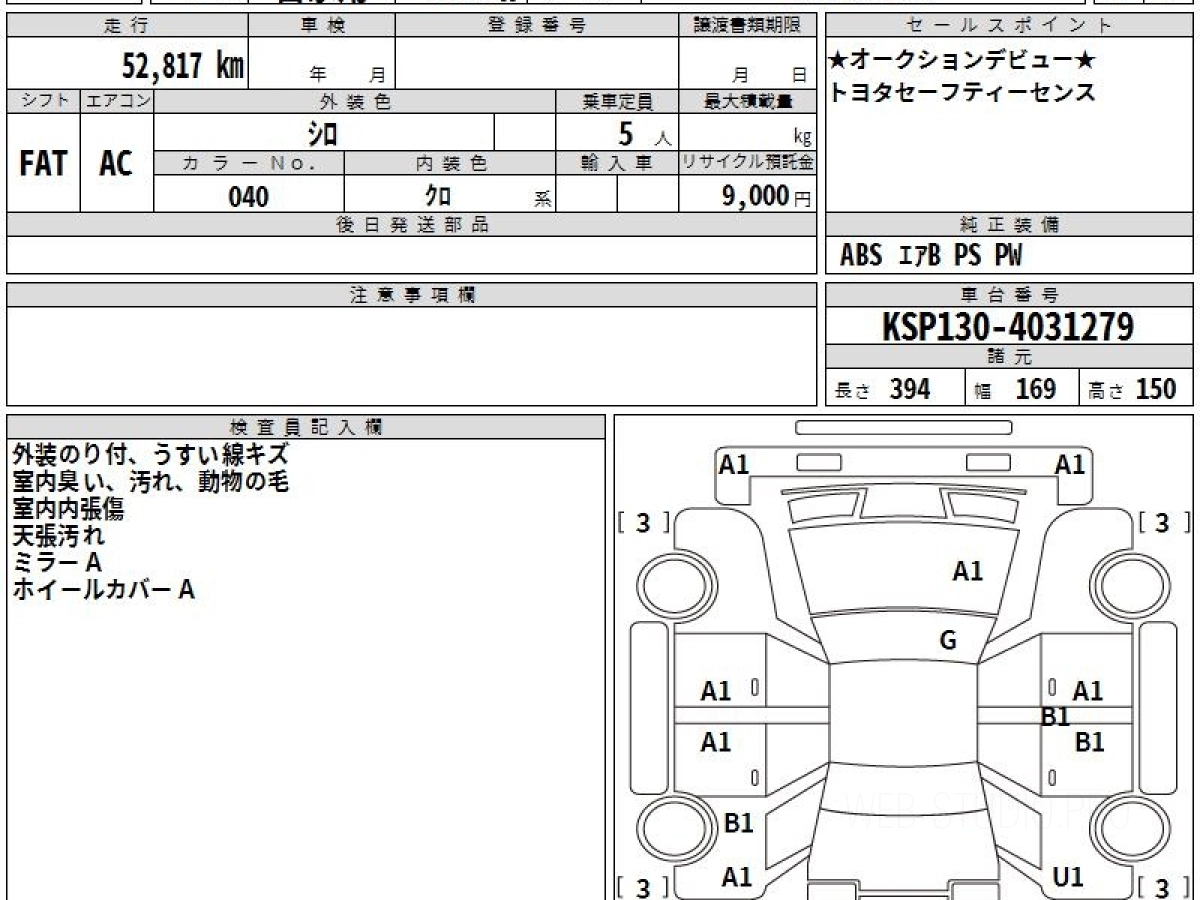The width and height of the screenshot is (1200, 900).
Task: Click the 乗車定員 header
Action: 617,101
